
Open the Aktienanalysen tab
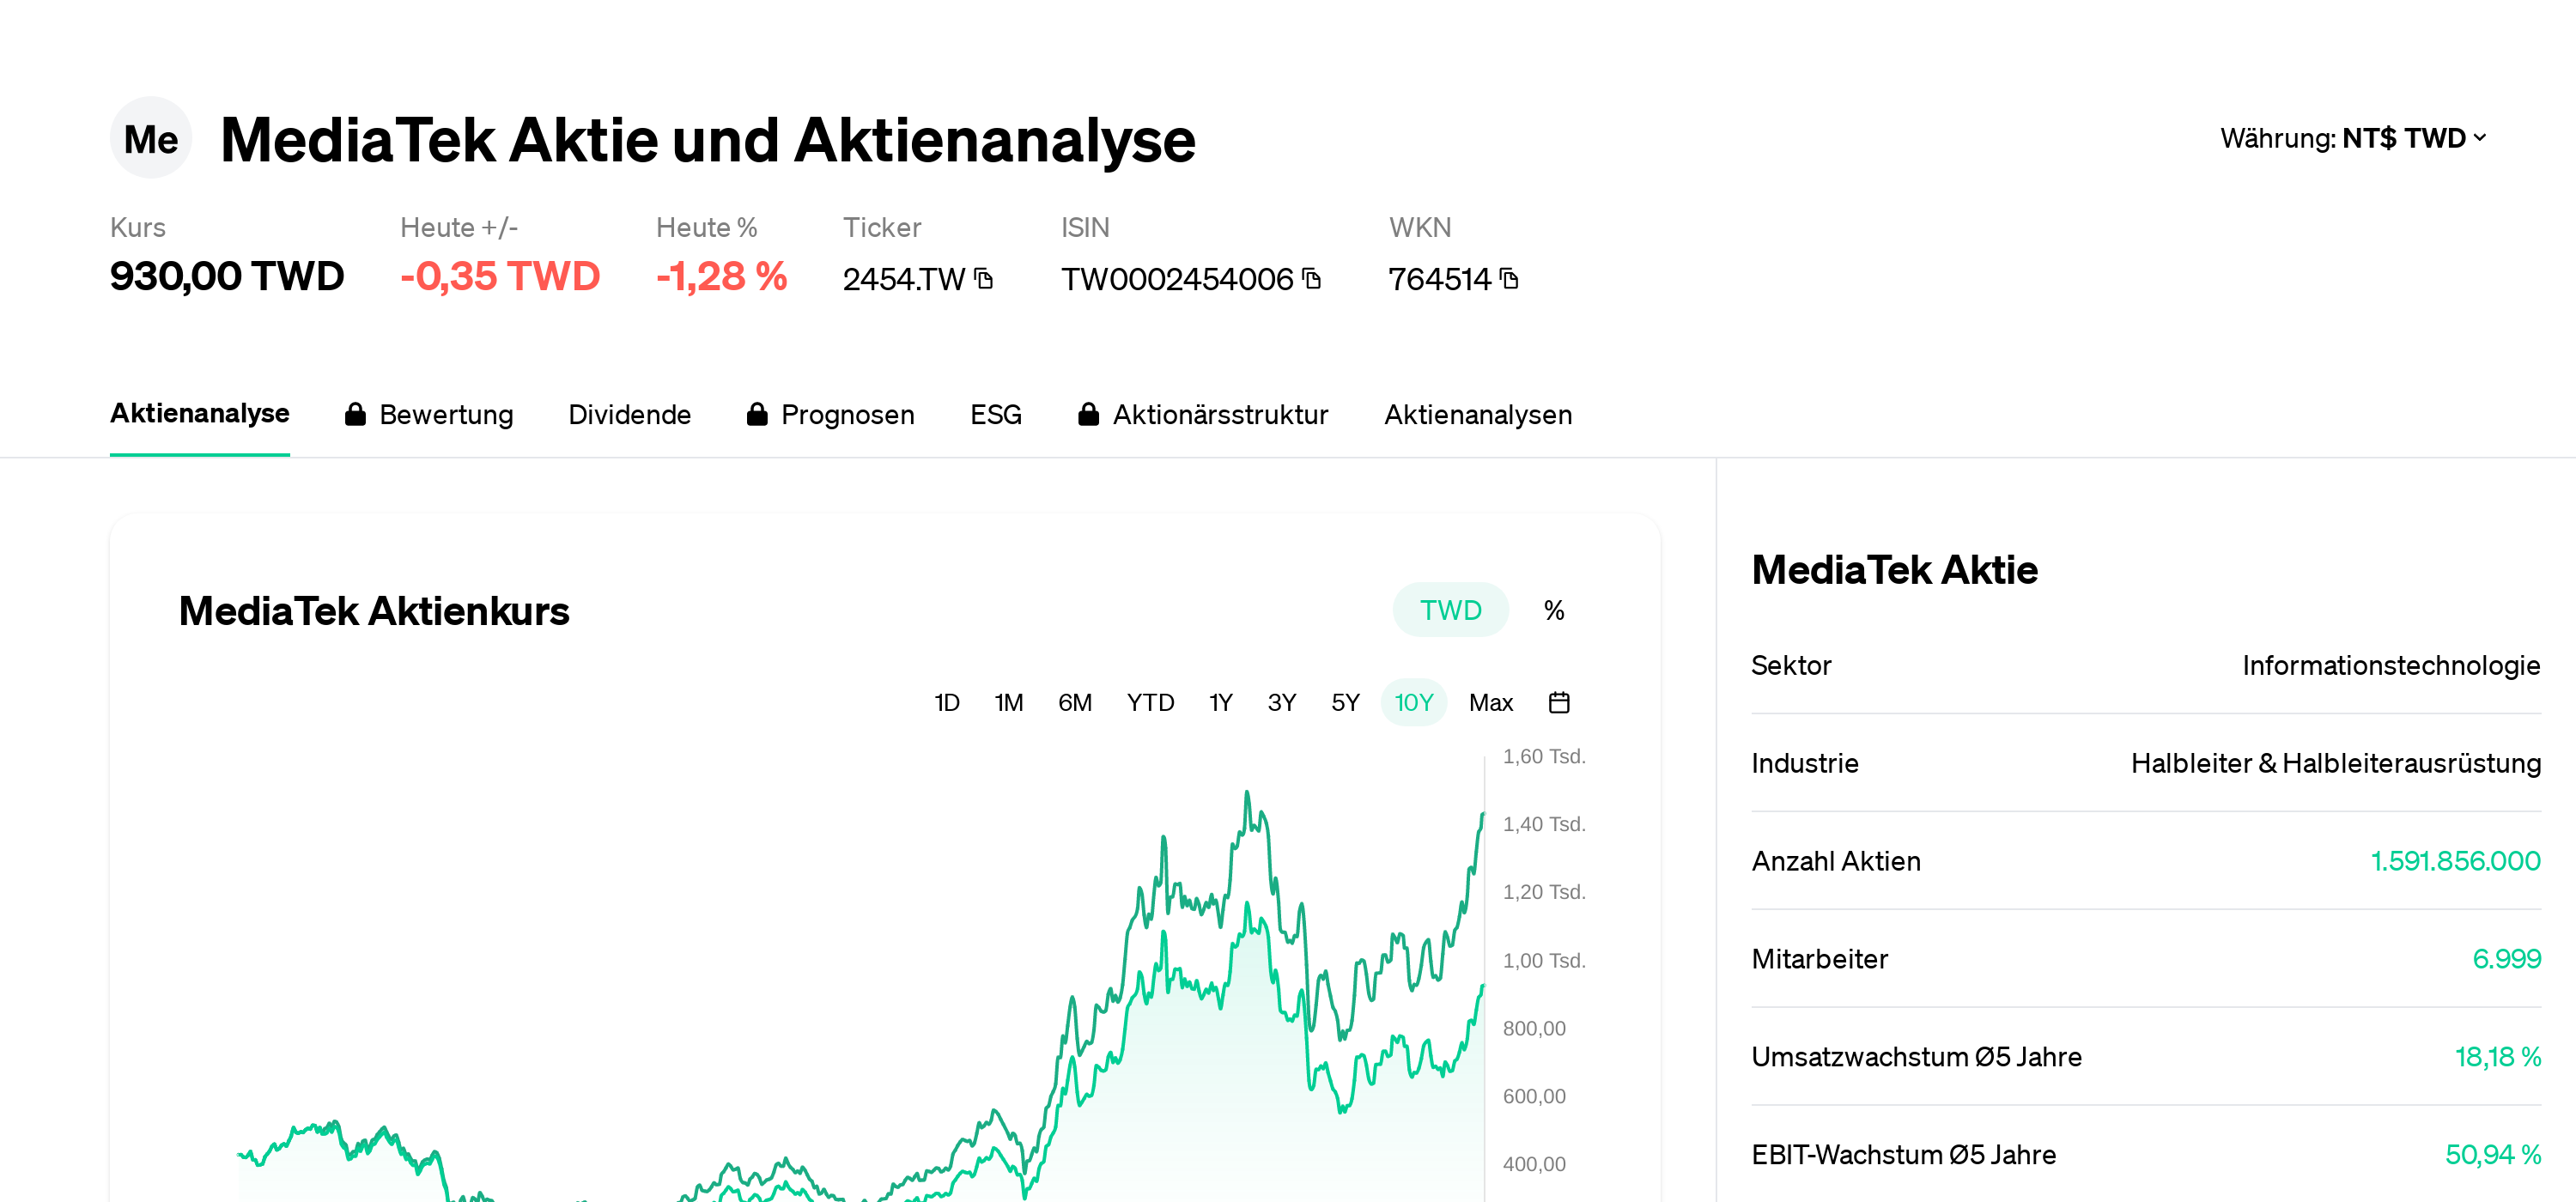coord(1478,415)
